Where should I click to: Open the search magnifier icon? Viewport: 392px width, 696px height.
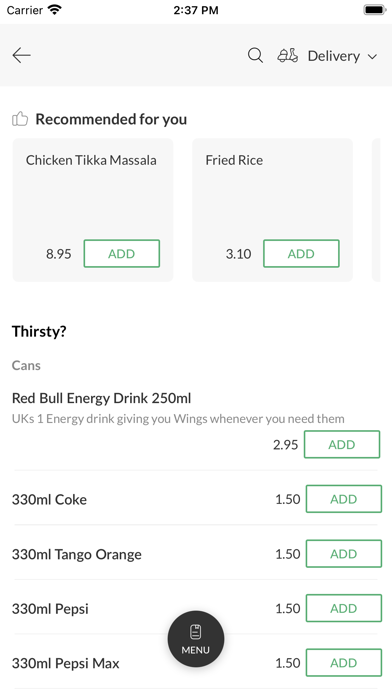point(255,55)
